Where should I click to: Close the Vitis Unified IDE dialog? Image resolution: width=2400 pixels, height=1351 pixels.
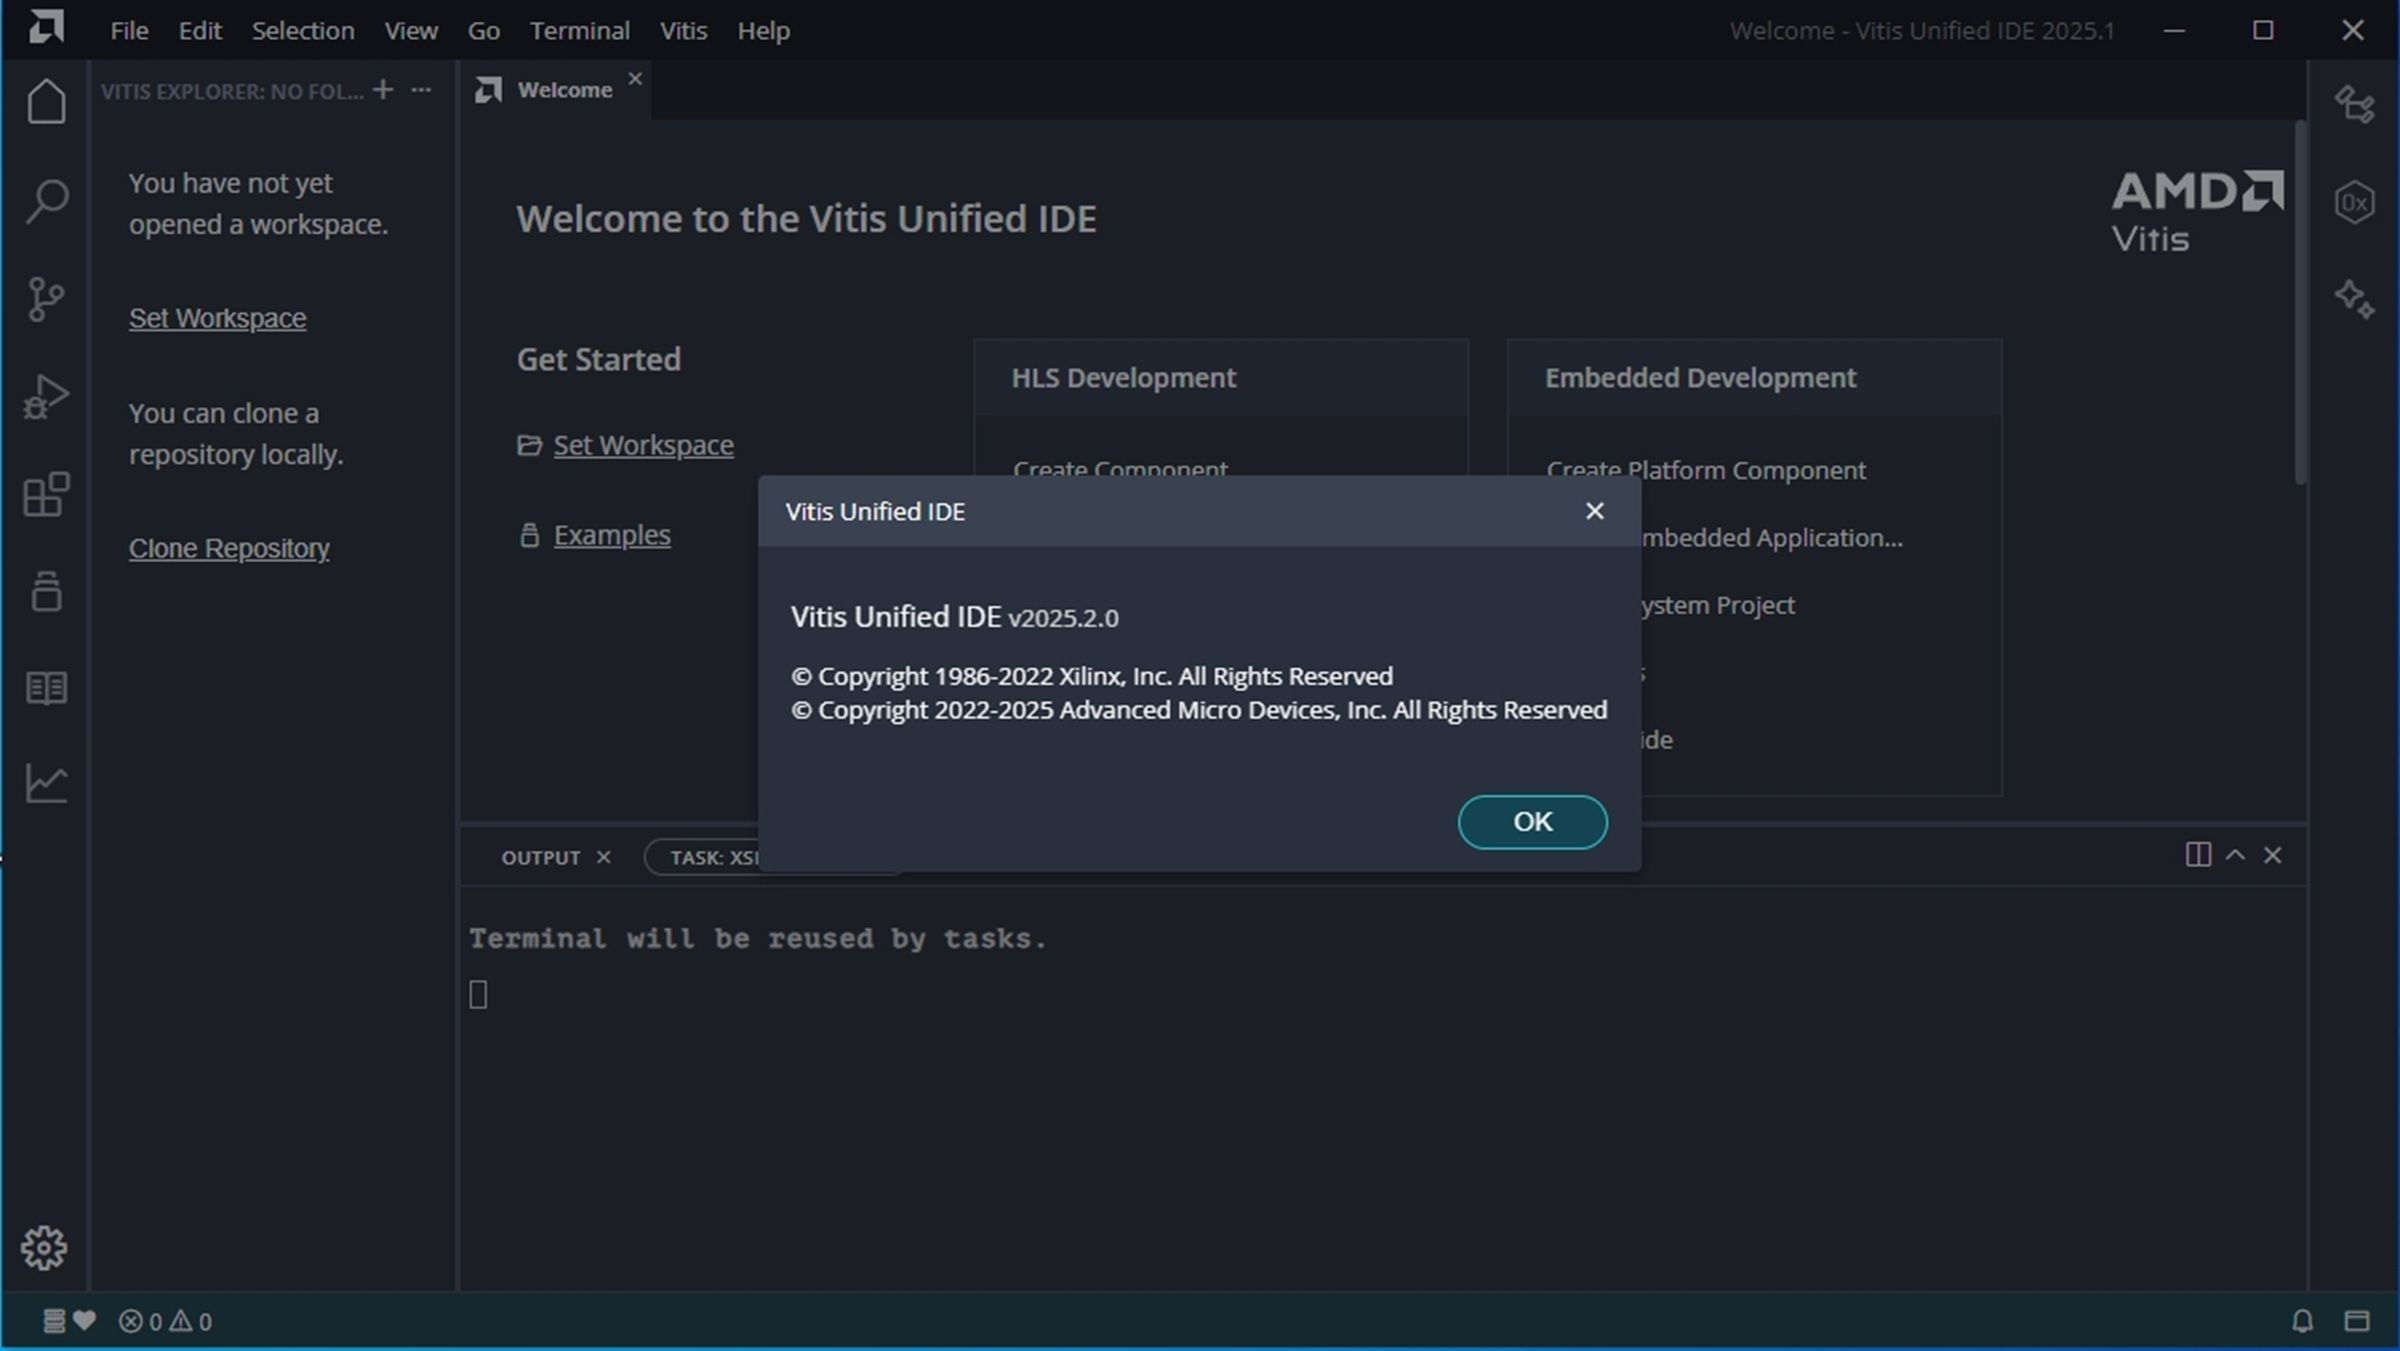pos(1594,511)
